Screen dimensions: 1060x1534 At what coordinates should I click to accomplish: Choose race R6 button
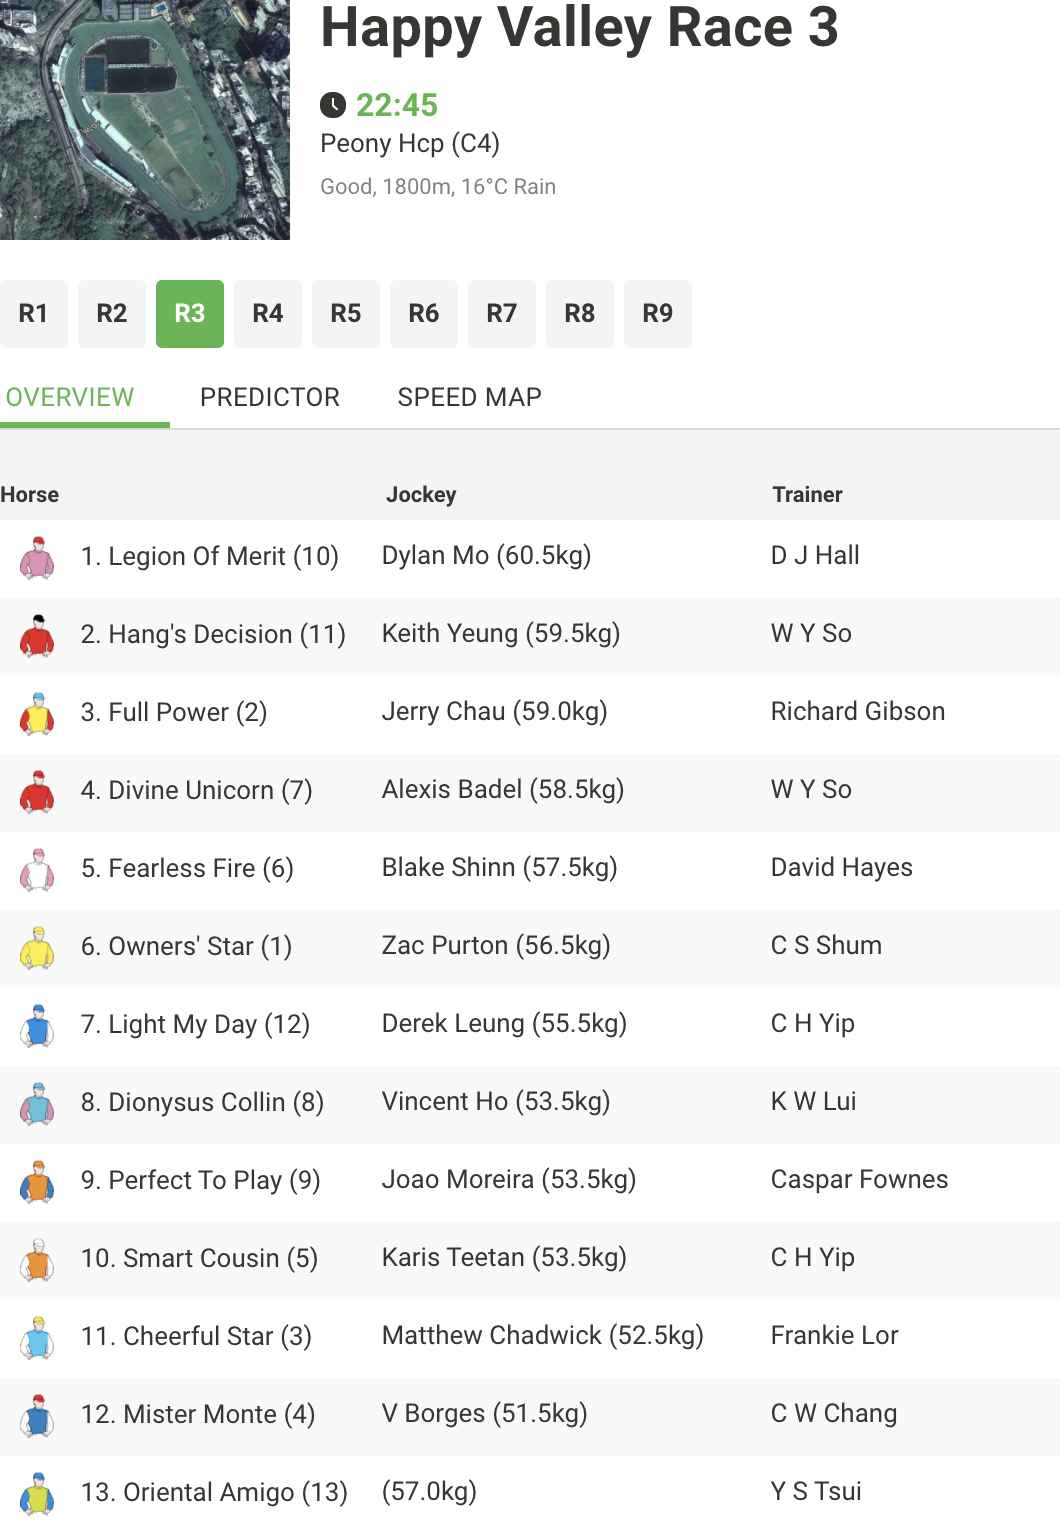tap(424, 314)
